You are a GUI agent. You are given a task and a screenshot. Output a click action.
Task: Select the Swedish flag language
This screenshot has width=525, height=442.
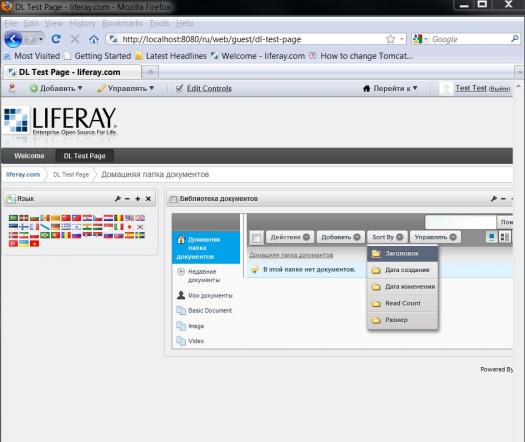(140, 235)
